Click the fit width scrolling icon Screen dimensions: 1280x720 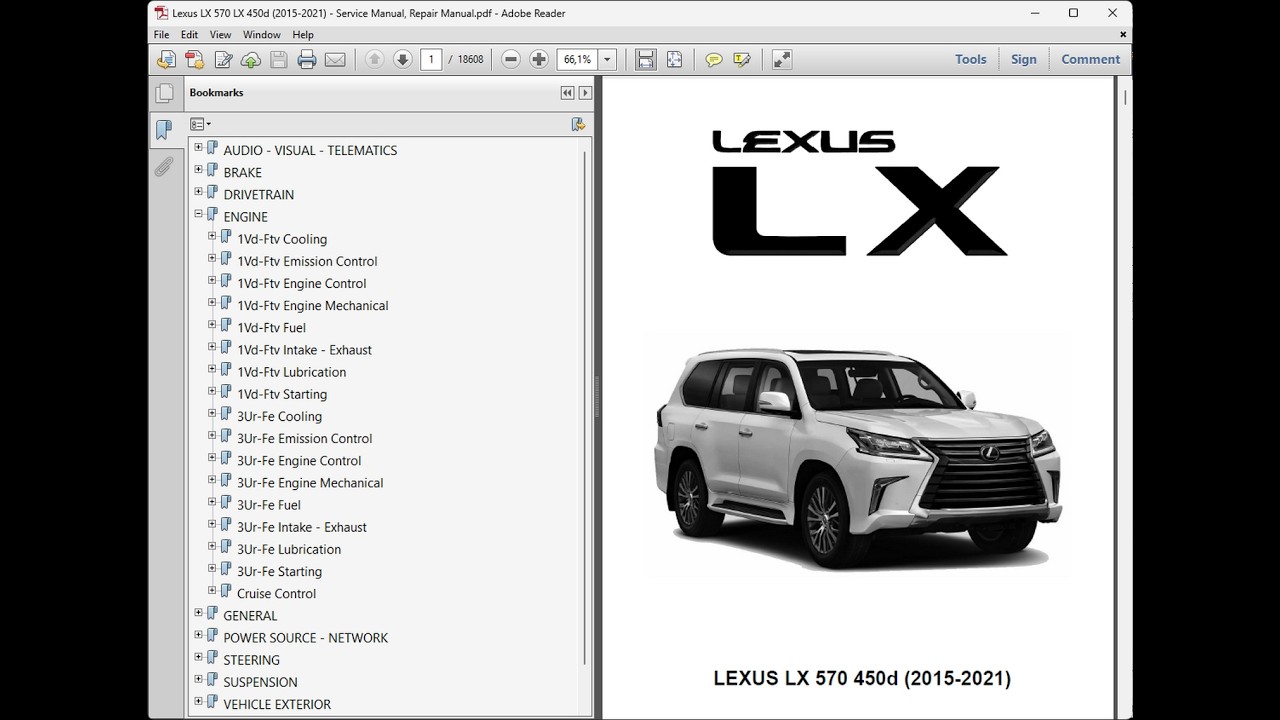[646, 60]
